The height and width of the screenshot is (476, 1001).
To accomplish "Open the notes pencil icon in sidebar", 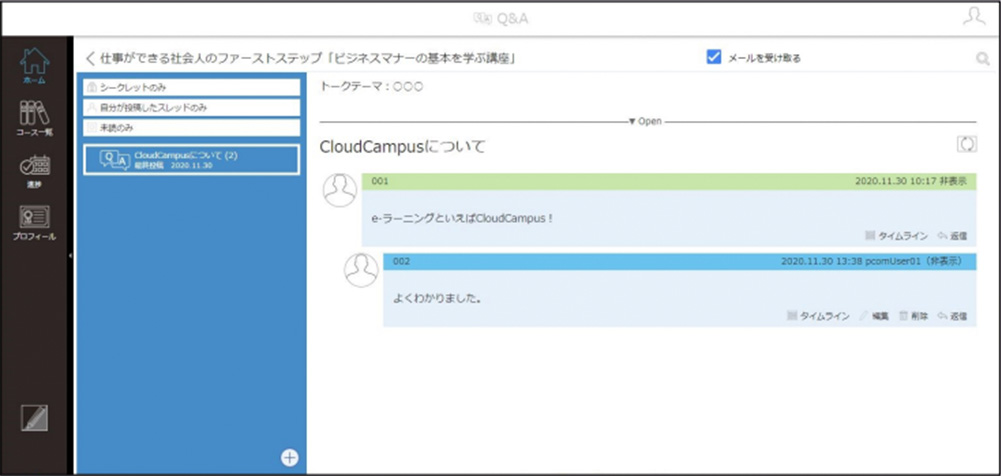I will pos(34,418).
